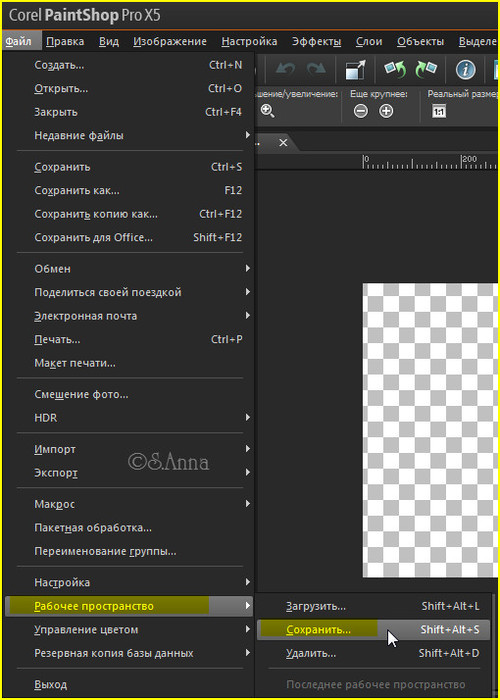Image resolution: width=500 pixels, height=700 pixels.
Task: Choose Открыть... menu entry
Action: pyautogui.click(x=129, y=88)
